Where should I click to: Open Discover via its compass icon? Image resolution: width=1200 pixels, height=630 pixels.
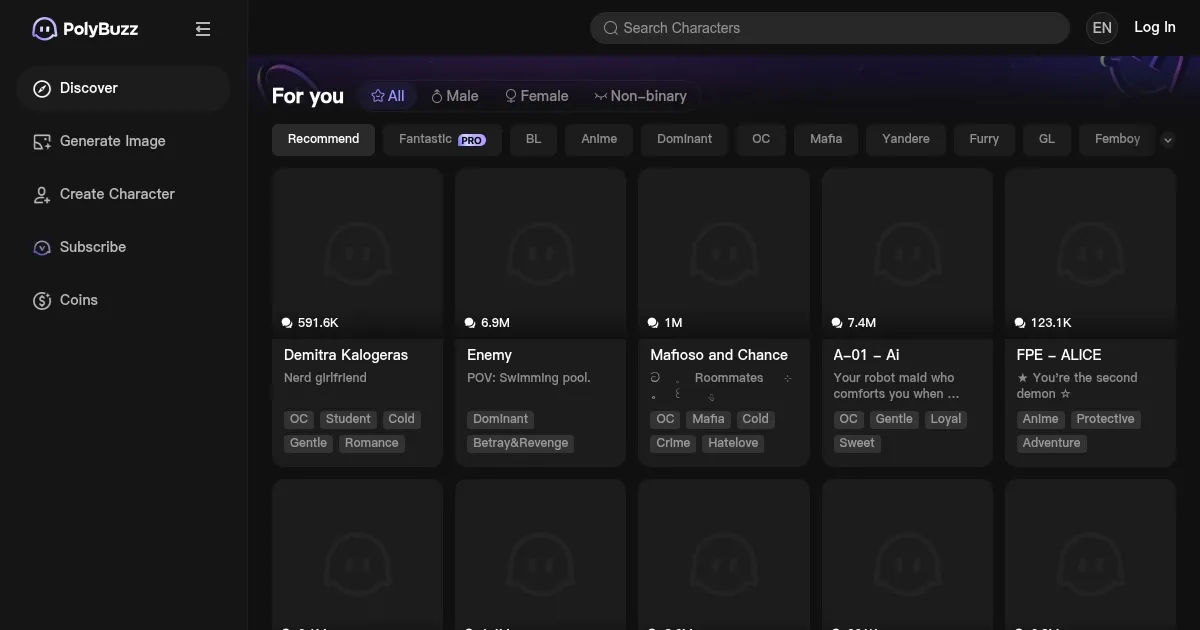click(x=42, y=89)
